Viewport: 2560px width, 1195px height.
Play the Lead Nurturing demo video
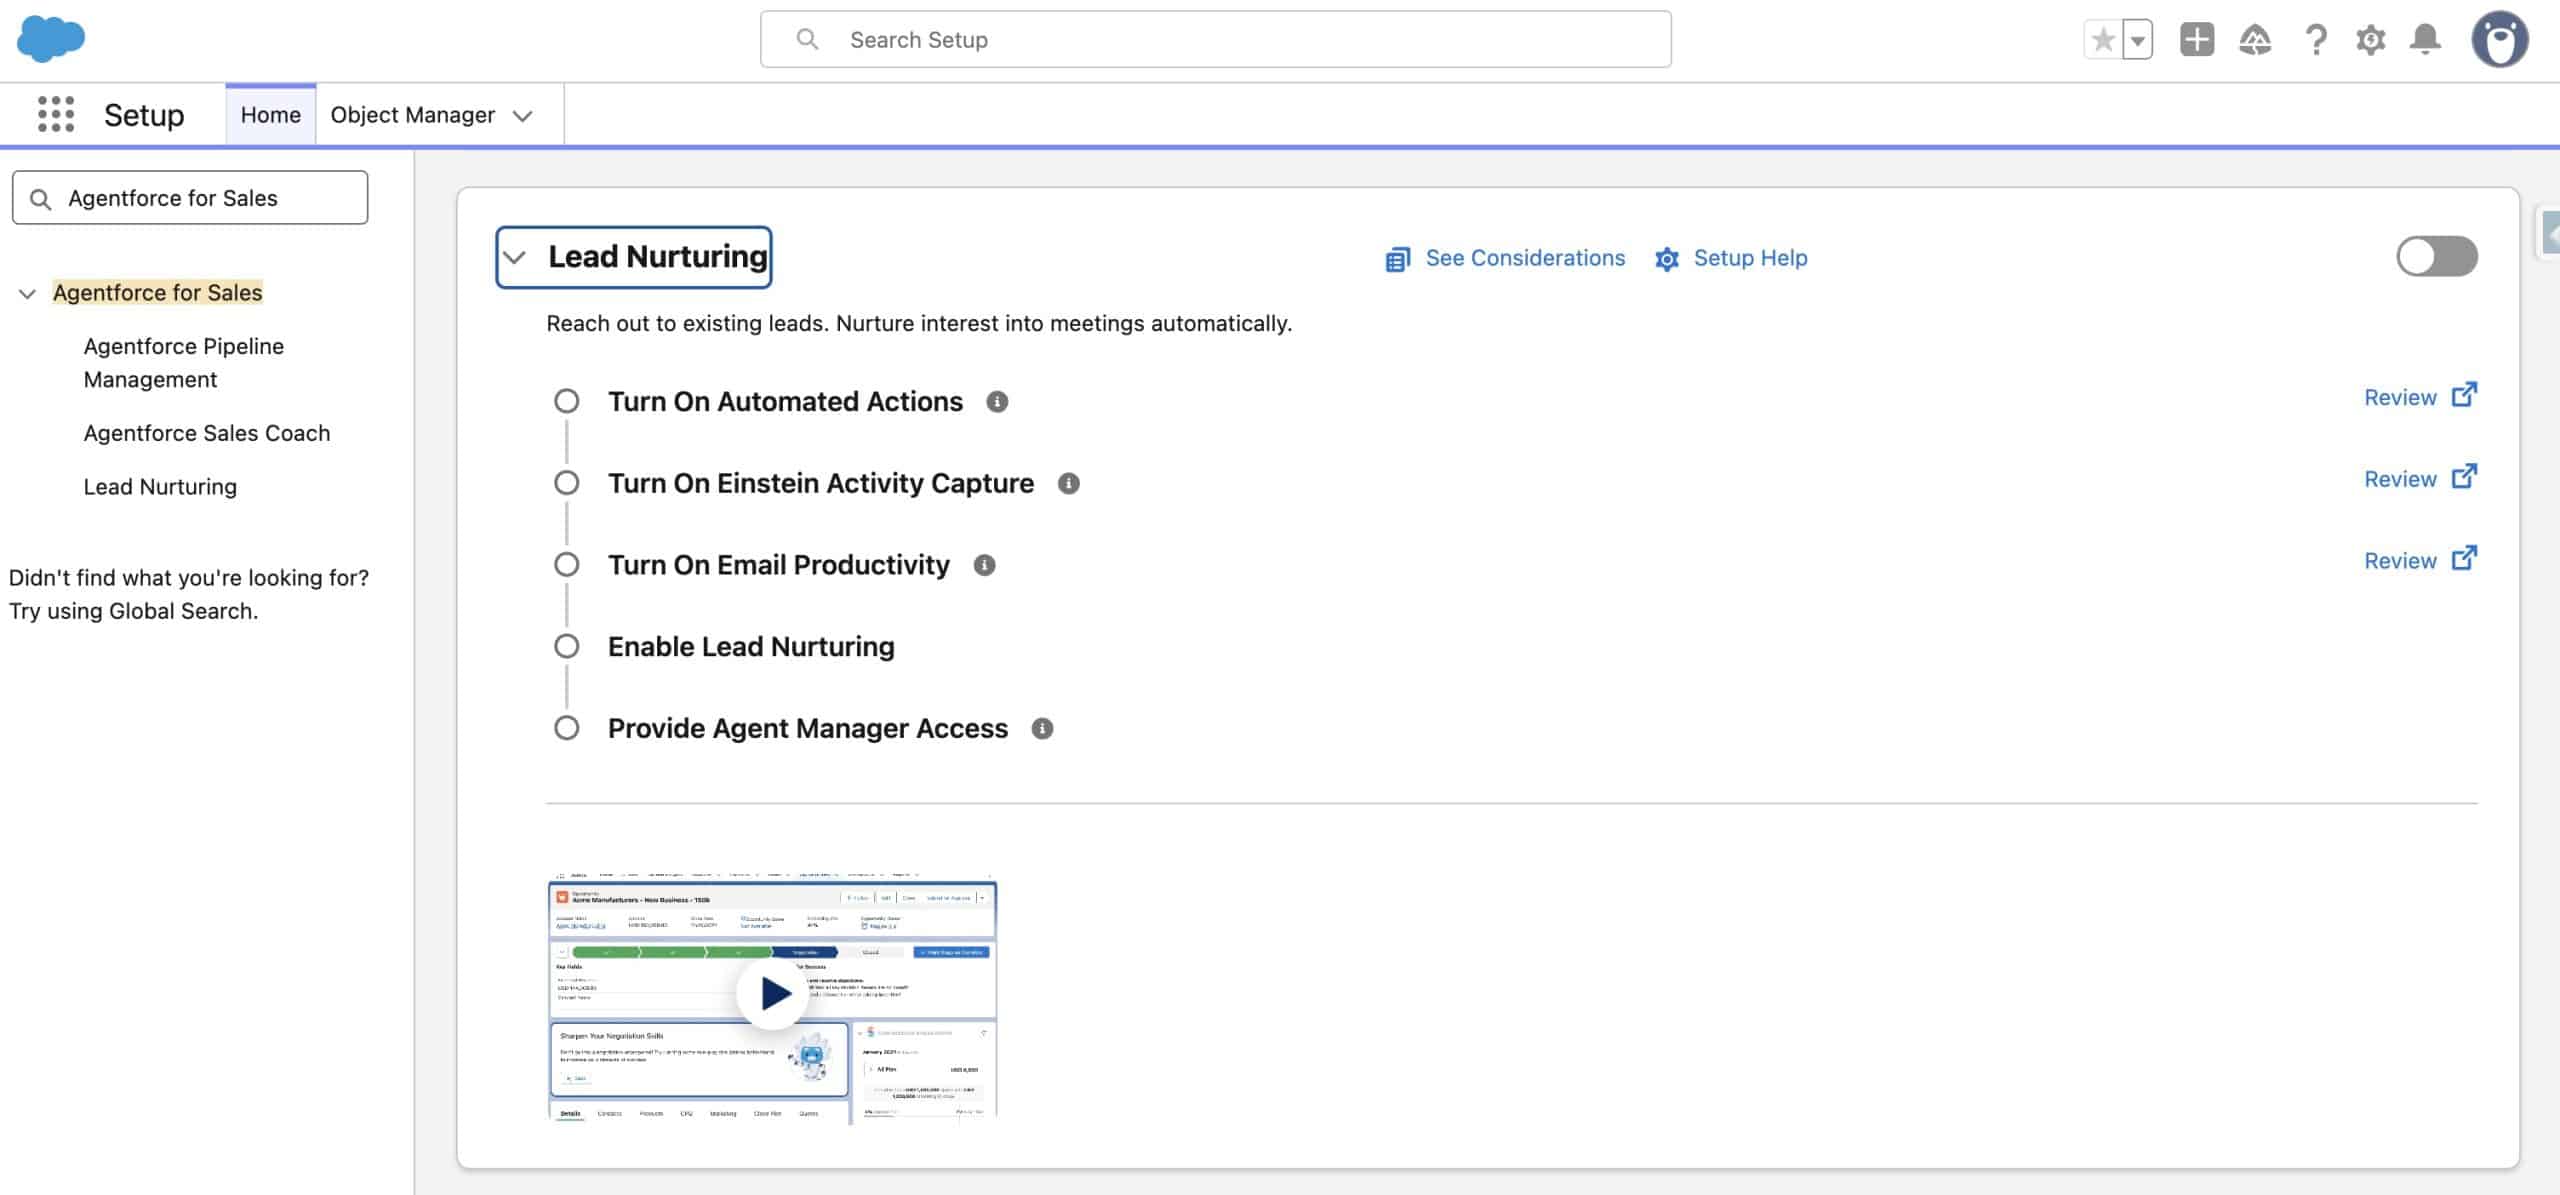coord(773,992)
